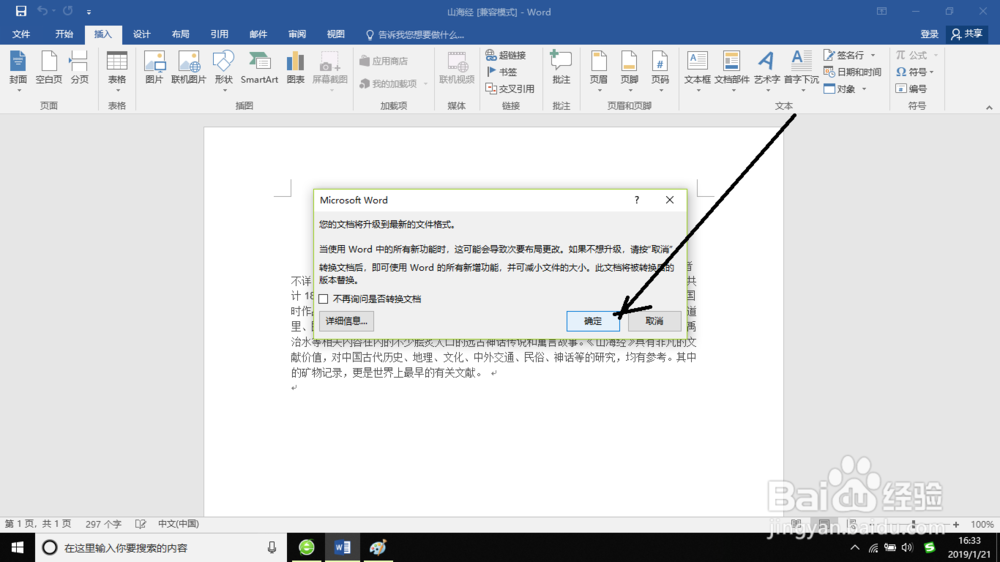
Task: Click the Windows search box in taskbar
Action: pyautogui.click(x=159, y=547)
